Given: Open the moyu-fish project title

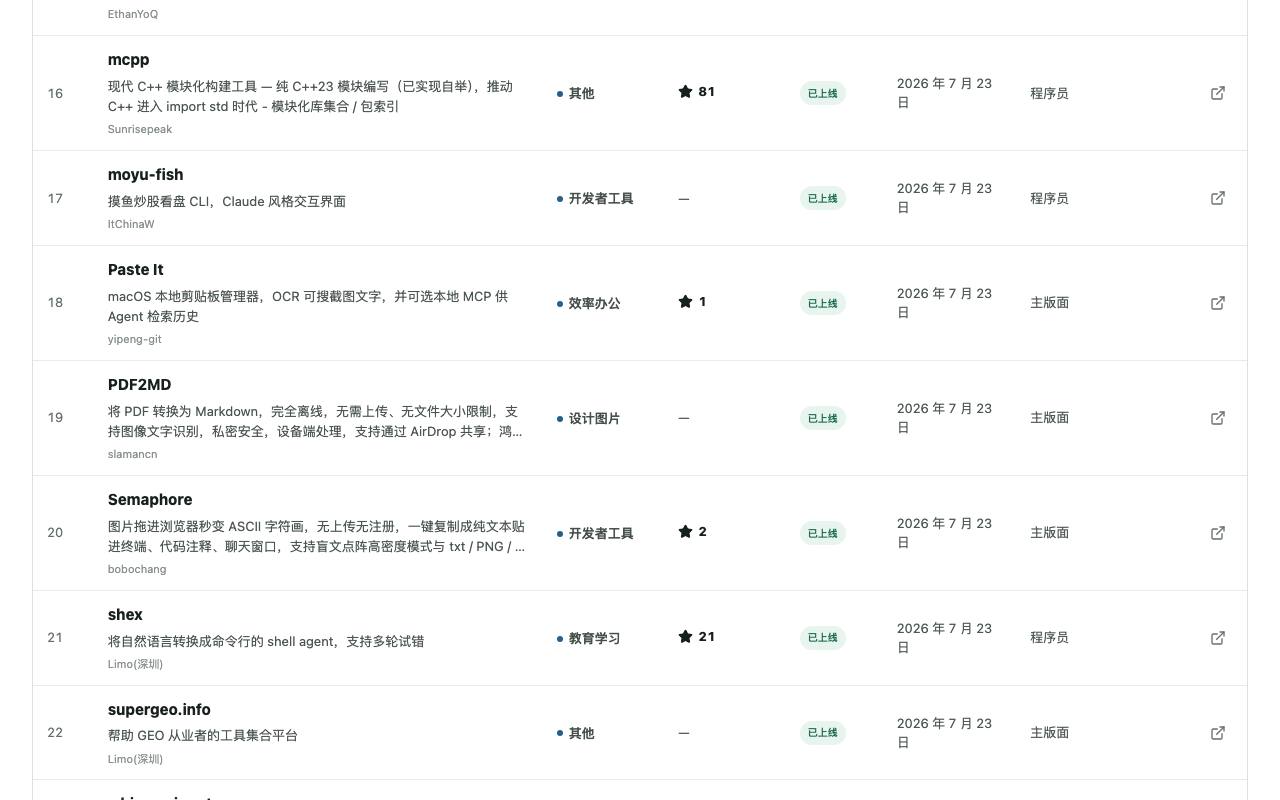Looking at the screenshot, I should [145, 175].
